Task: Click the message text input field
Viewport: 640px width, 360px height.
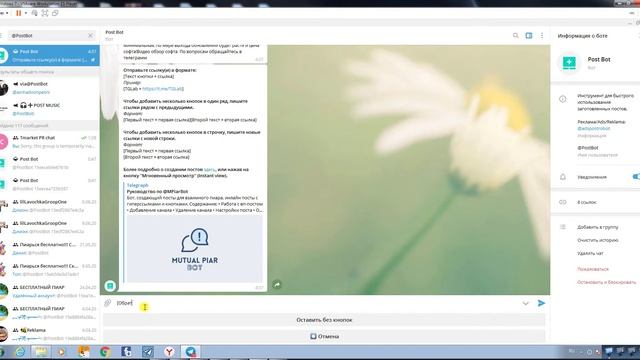Action: click(316, 303)
